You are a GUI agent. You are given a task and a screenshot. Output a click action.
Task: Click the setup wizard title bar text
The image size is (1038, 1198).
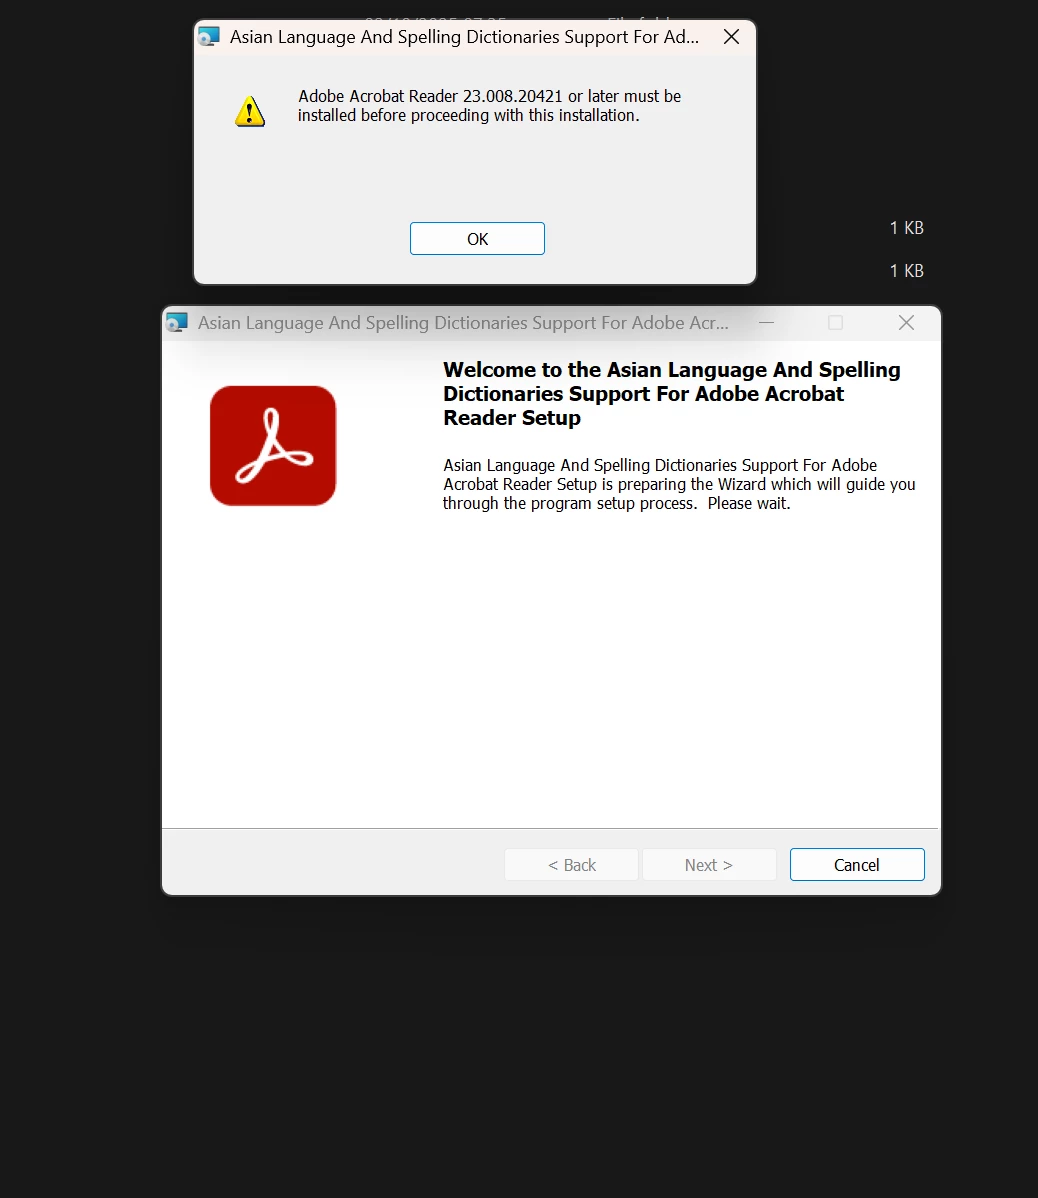[x=463, y=322]
